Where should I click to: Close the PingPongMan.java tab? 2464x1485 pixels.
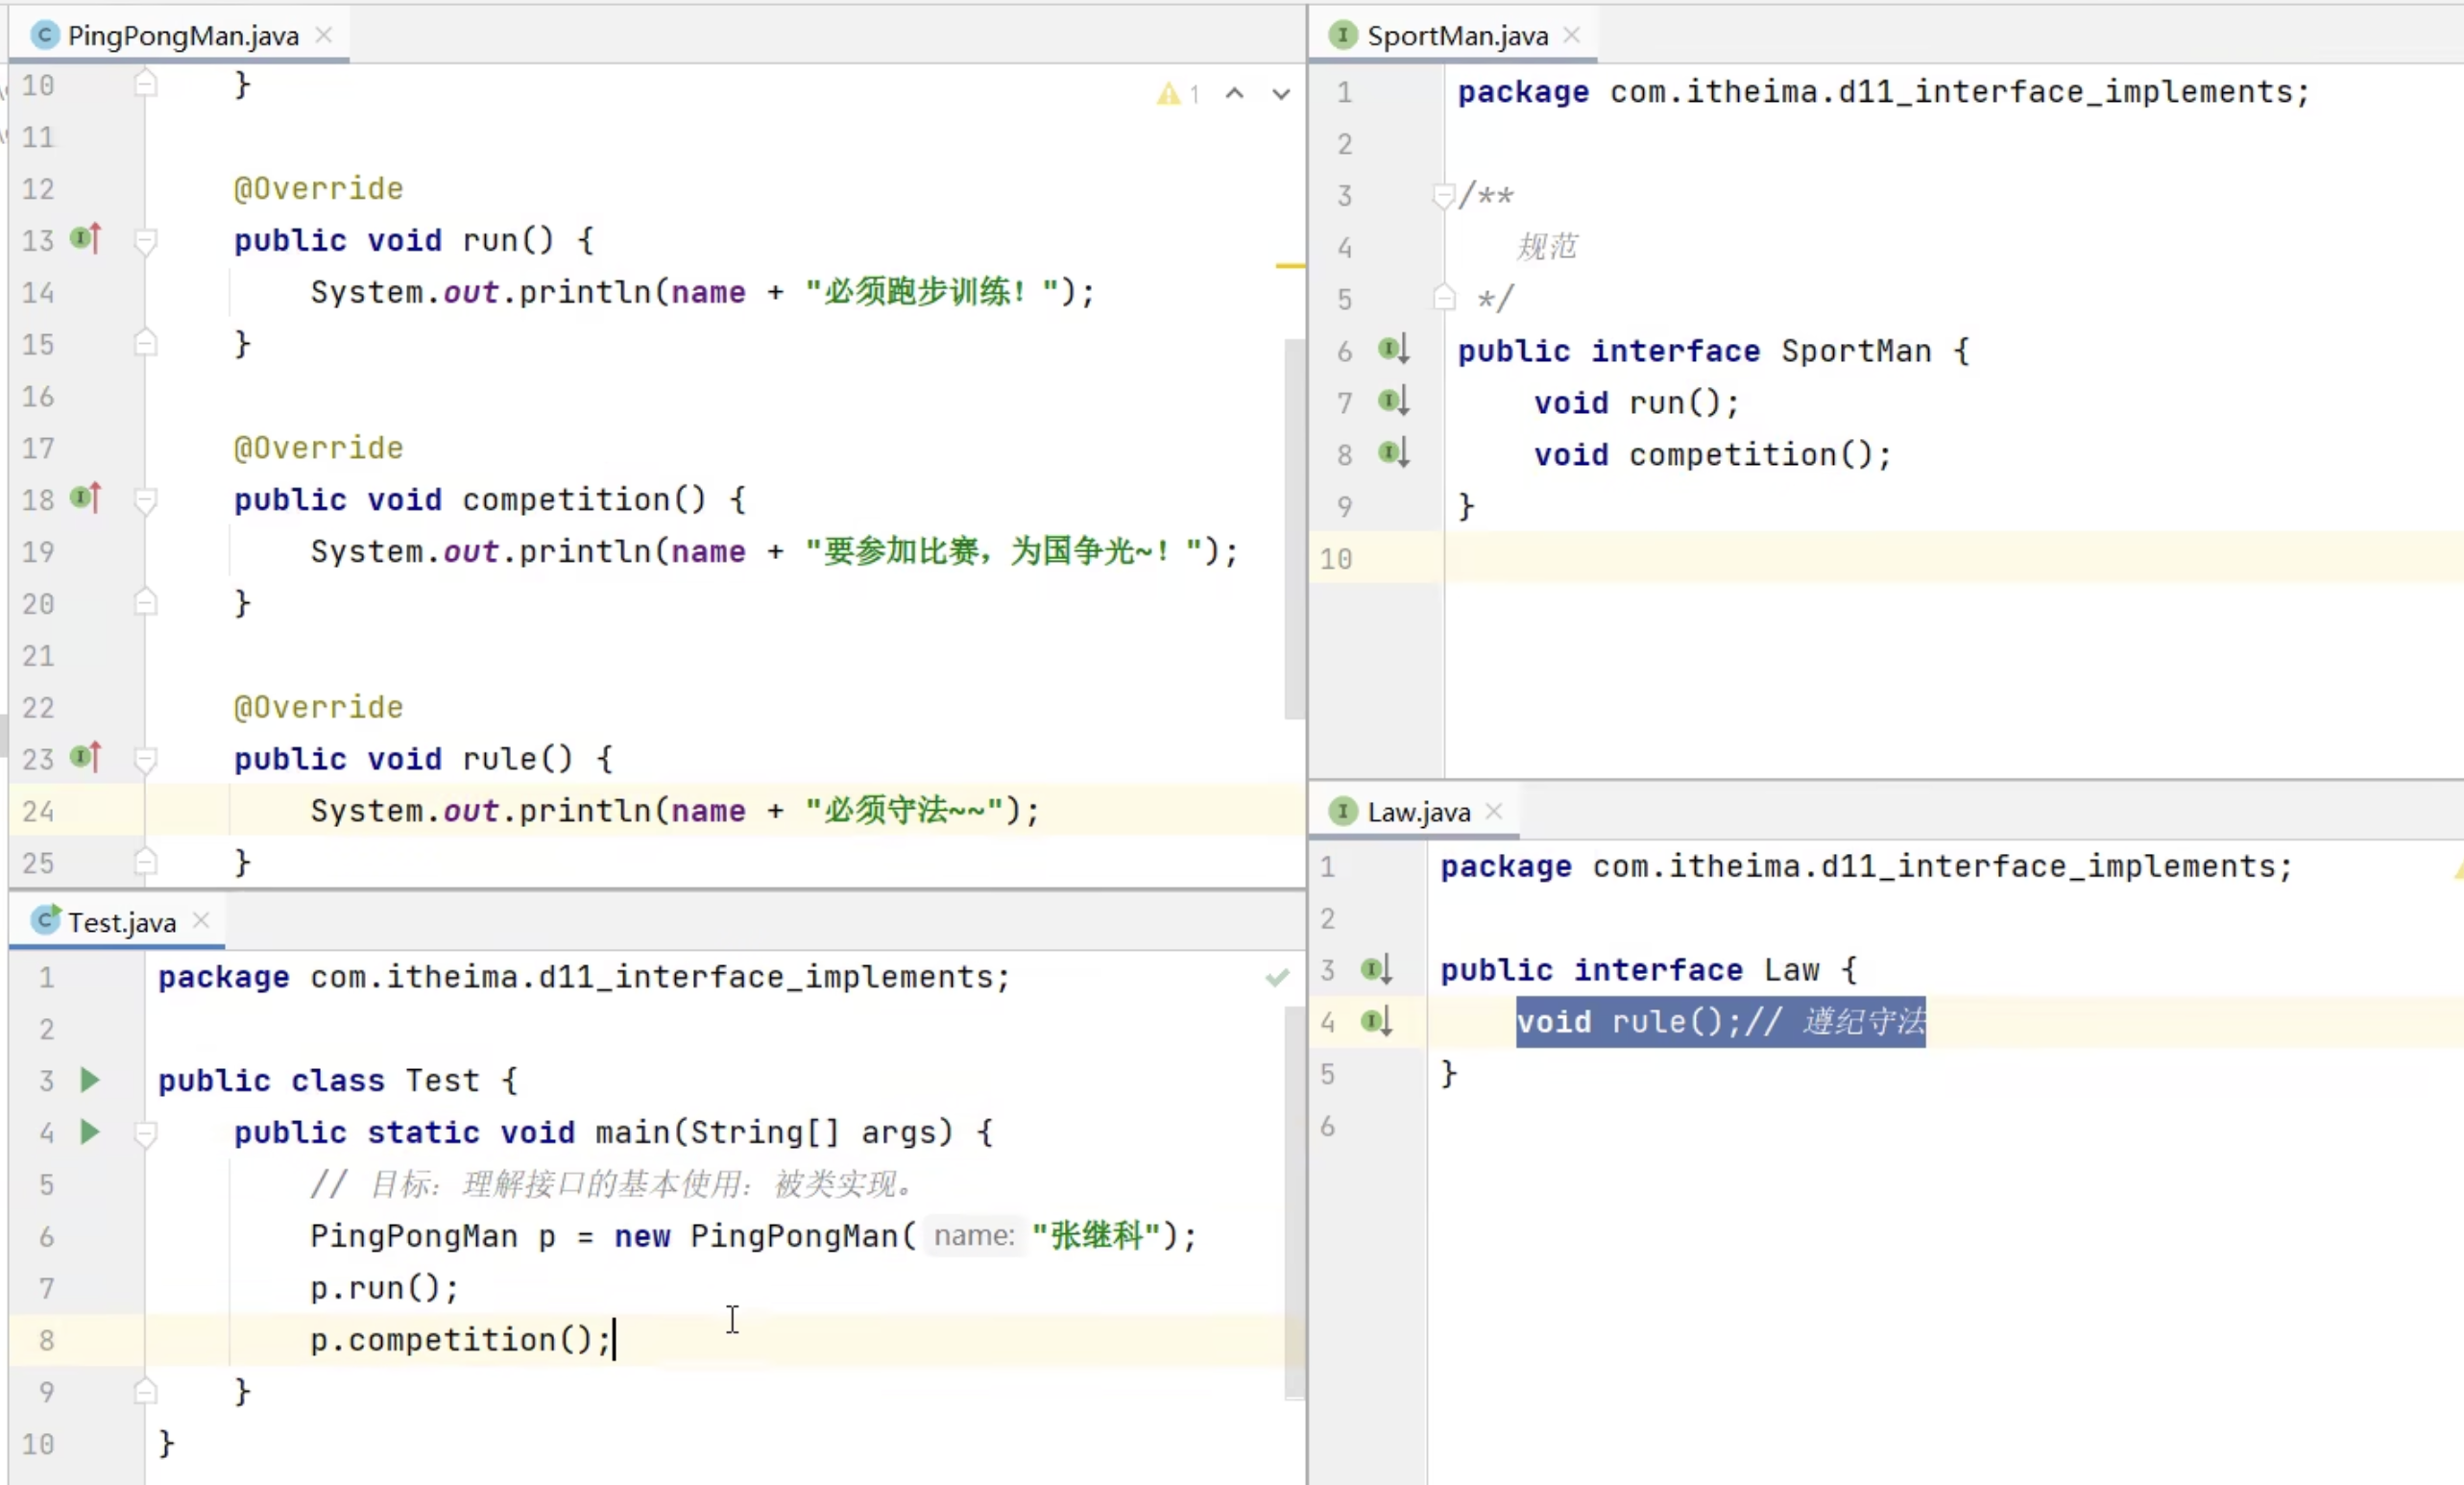click(x=324, y=35)
